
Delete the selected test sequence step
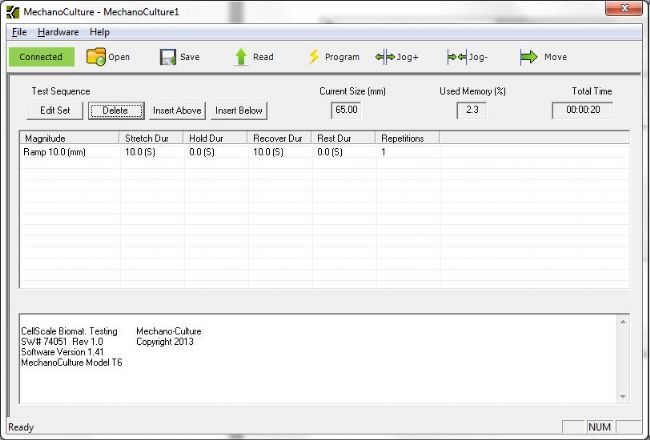click(116, 110)
